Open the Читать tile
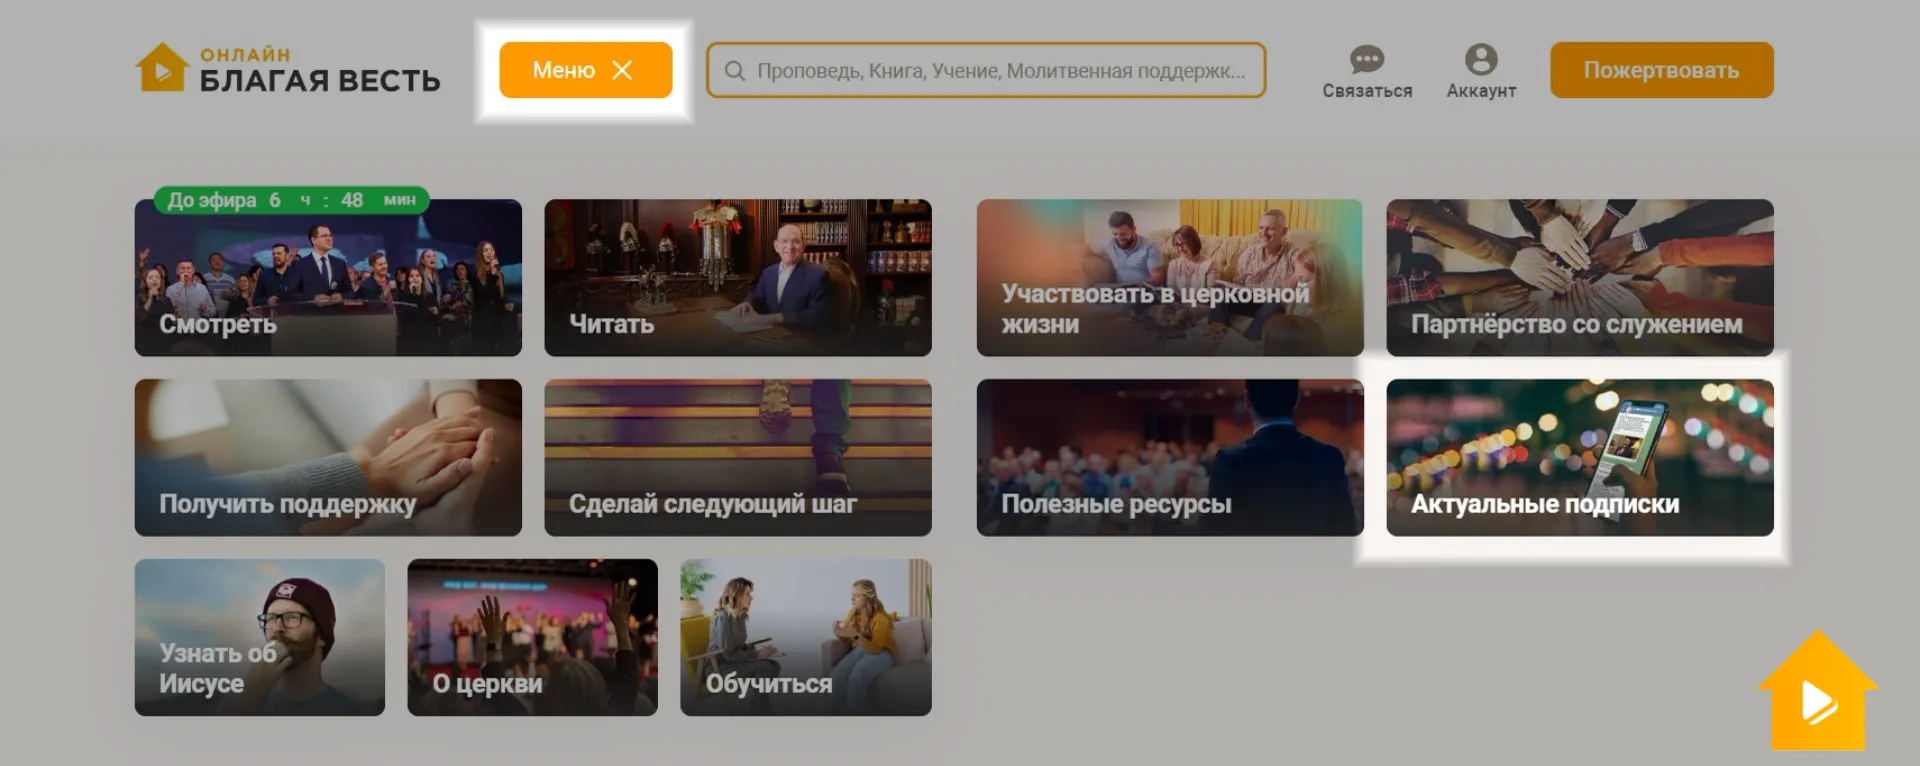The width and height of the screenshot is (1920, 766). (x=737, y=278)
